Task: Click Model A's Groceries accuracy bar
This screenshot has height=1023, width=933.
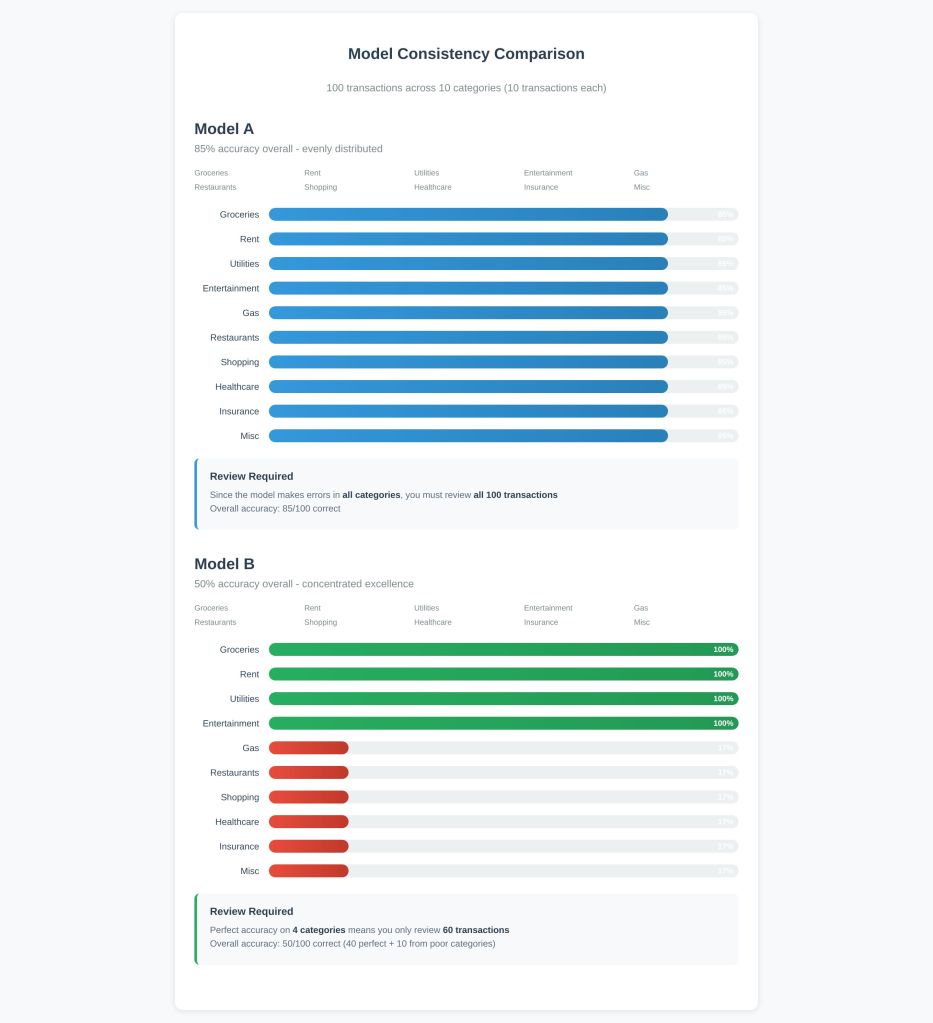Action: coord(468,214)
